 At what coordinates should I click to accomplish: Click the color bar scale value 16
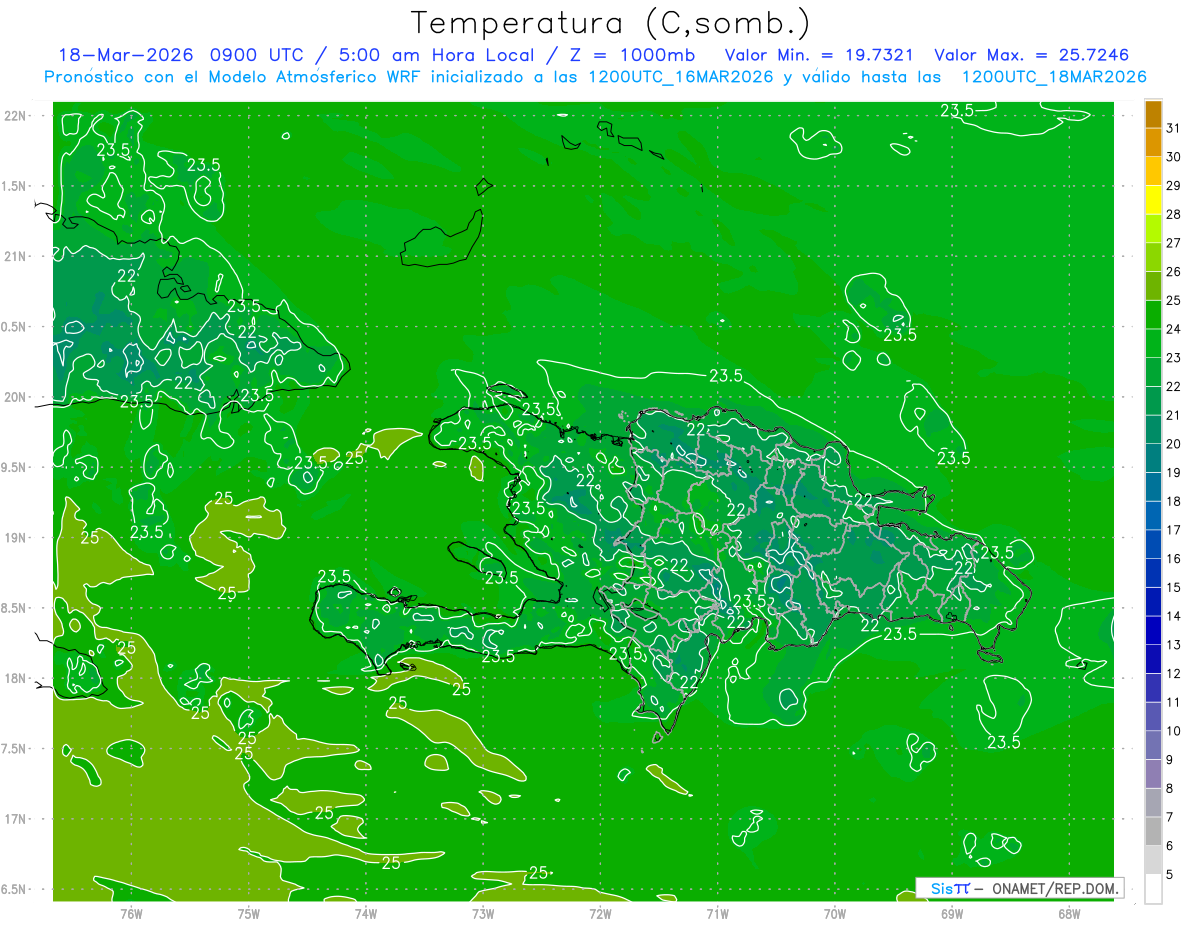click(1174, 559)
